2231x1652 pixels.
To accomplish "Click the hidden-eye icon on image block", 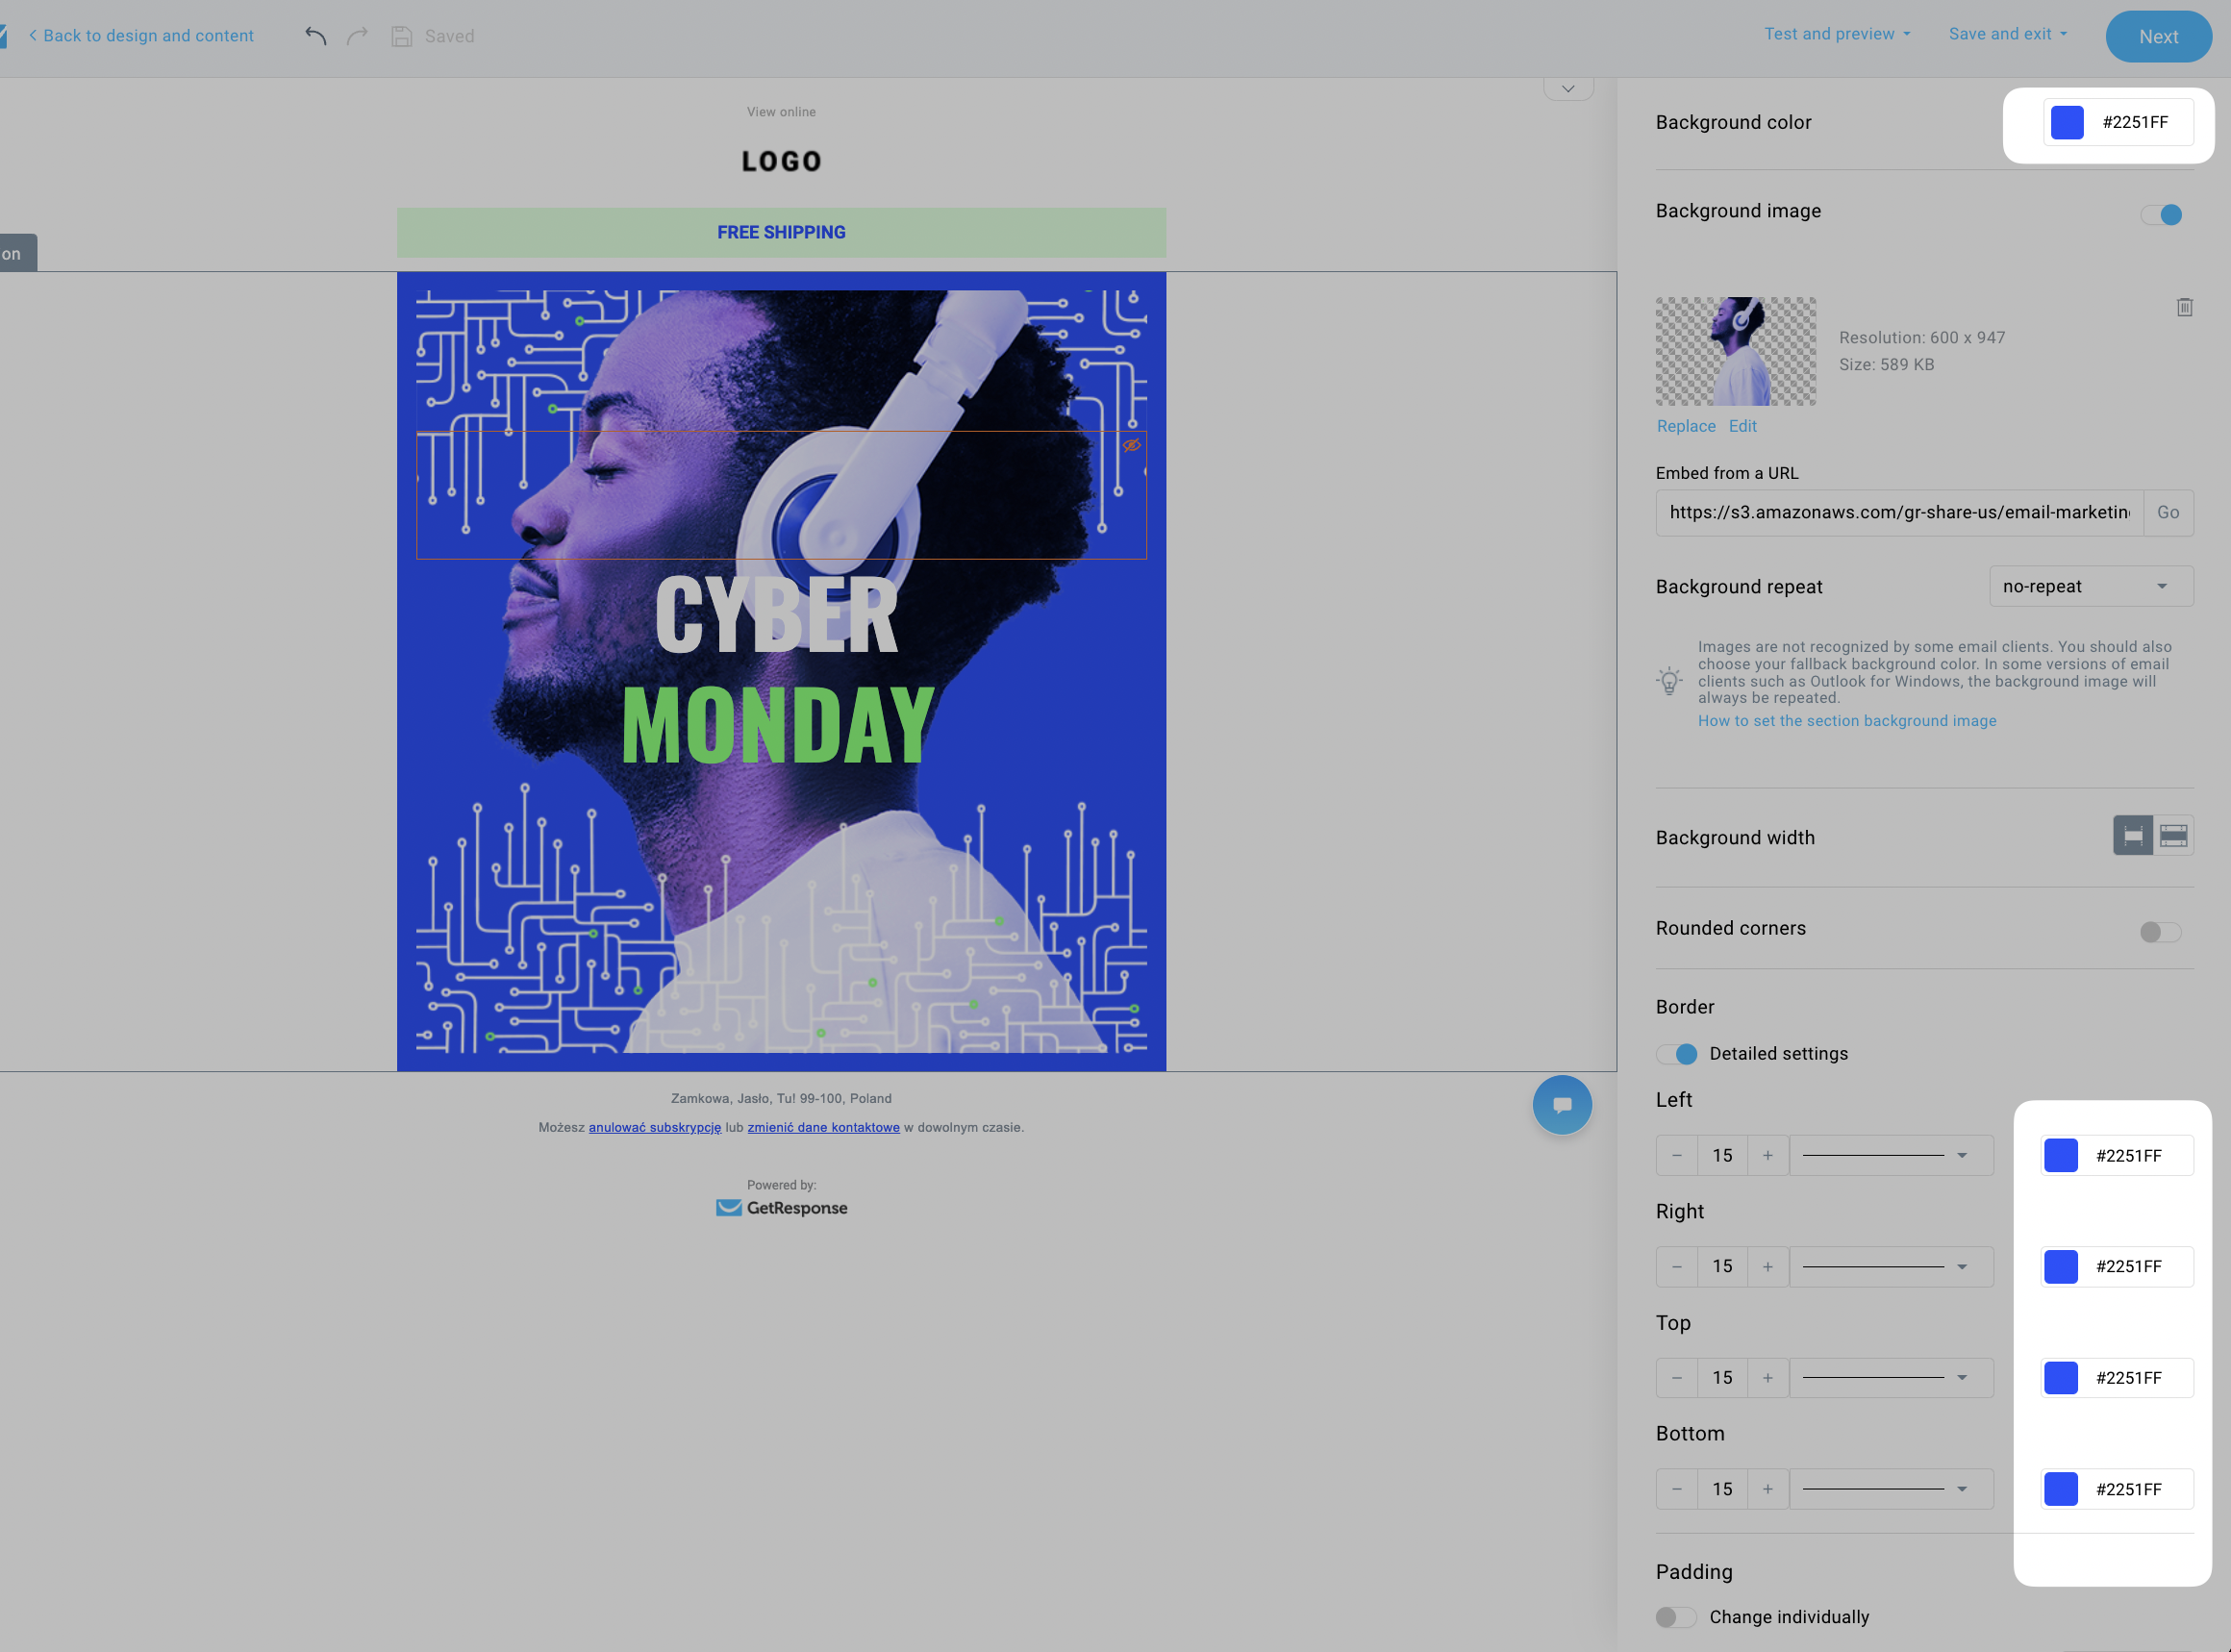I will point(1131,446).
